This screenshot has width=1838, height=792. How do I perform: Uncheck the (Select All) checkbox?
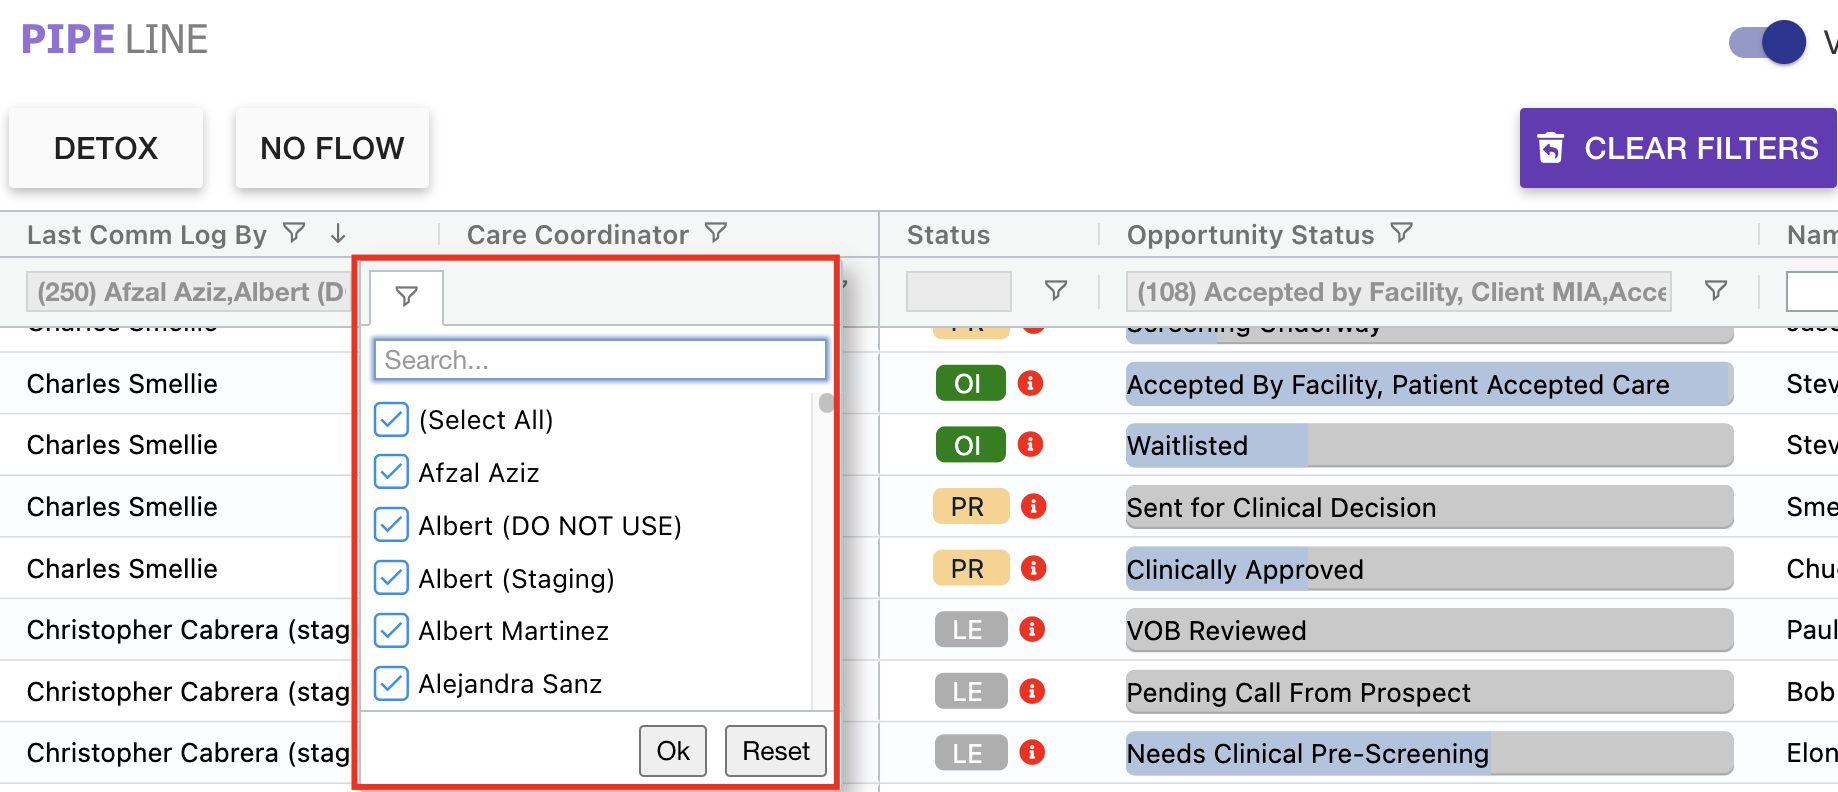click(x=391, y=420)
